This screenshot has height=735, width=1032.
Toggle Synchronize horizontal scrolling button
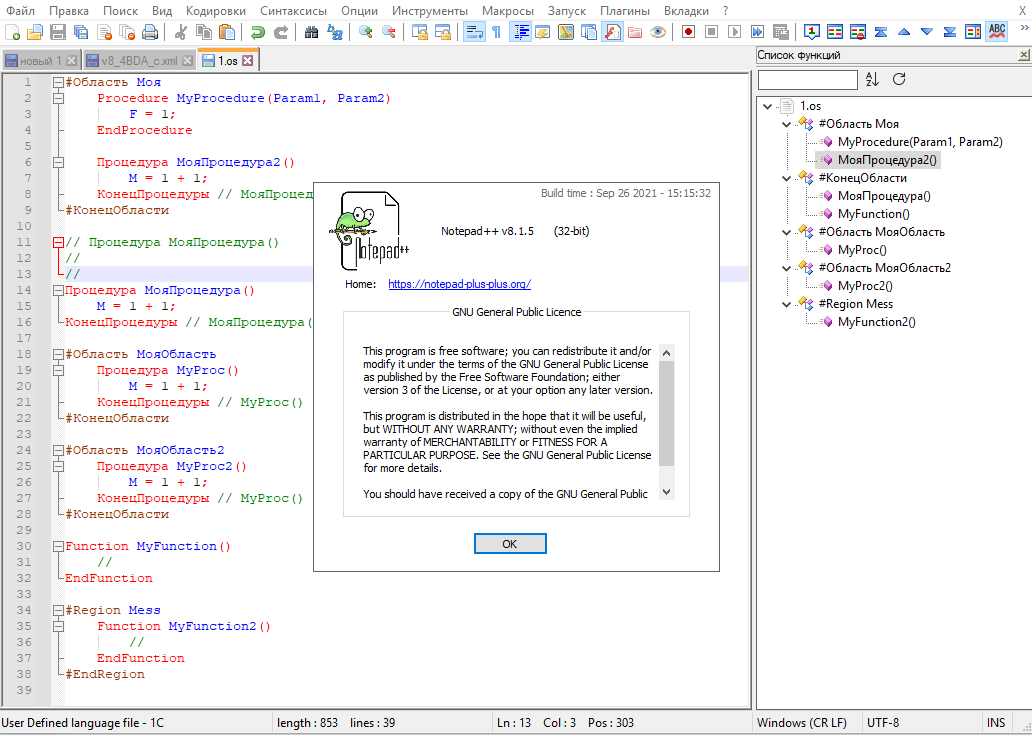pos(443,32)
